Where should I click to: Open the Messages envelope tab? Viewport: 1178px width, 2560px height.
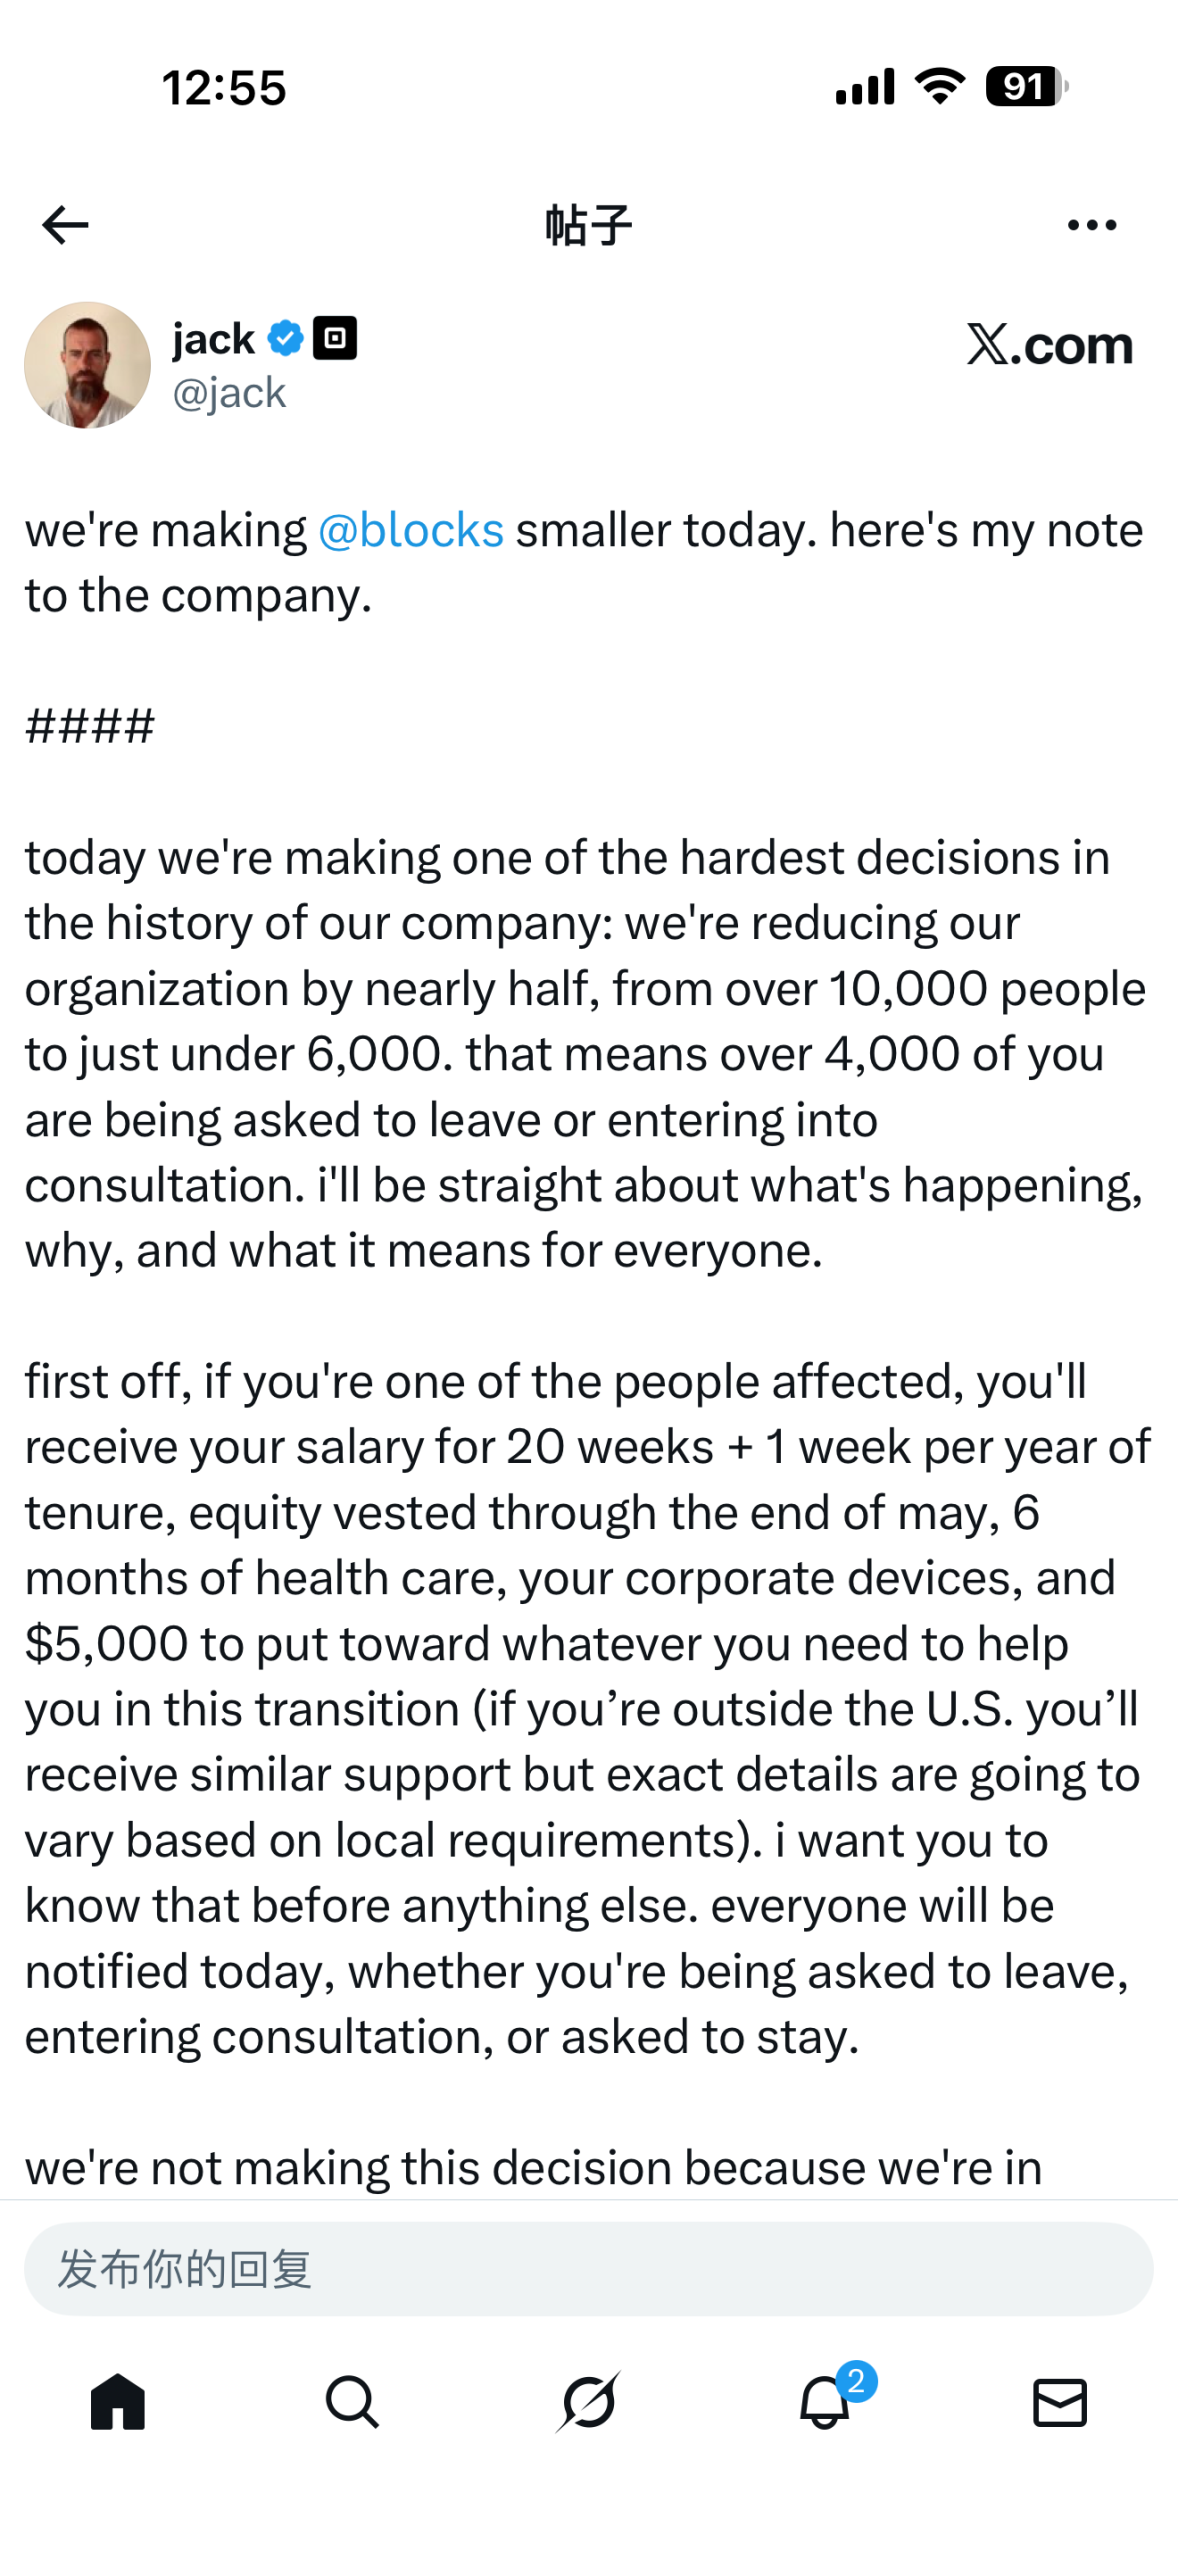[1059, 2402]
